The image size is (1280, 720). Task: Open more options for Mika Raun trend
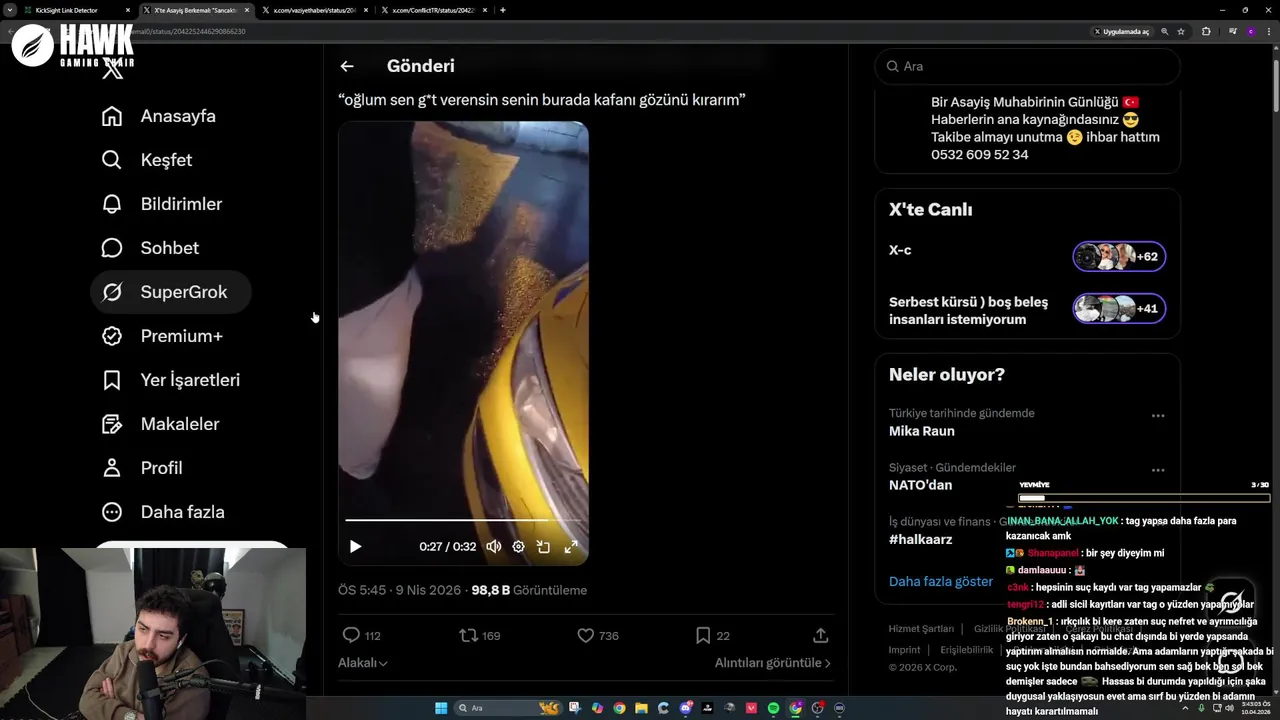click(x=1158, y=415)
